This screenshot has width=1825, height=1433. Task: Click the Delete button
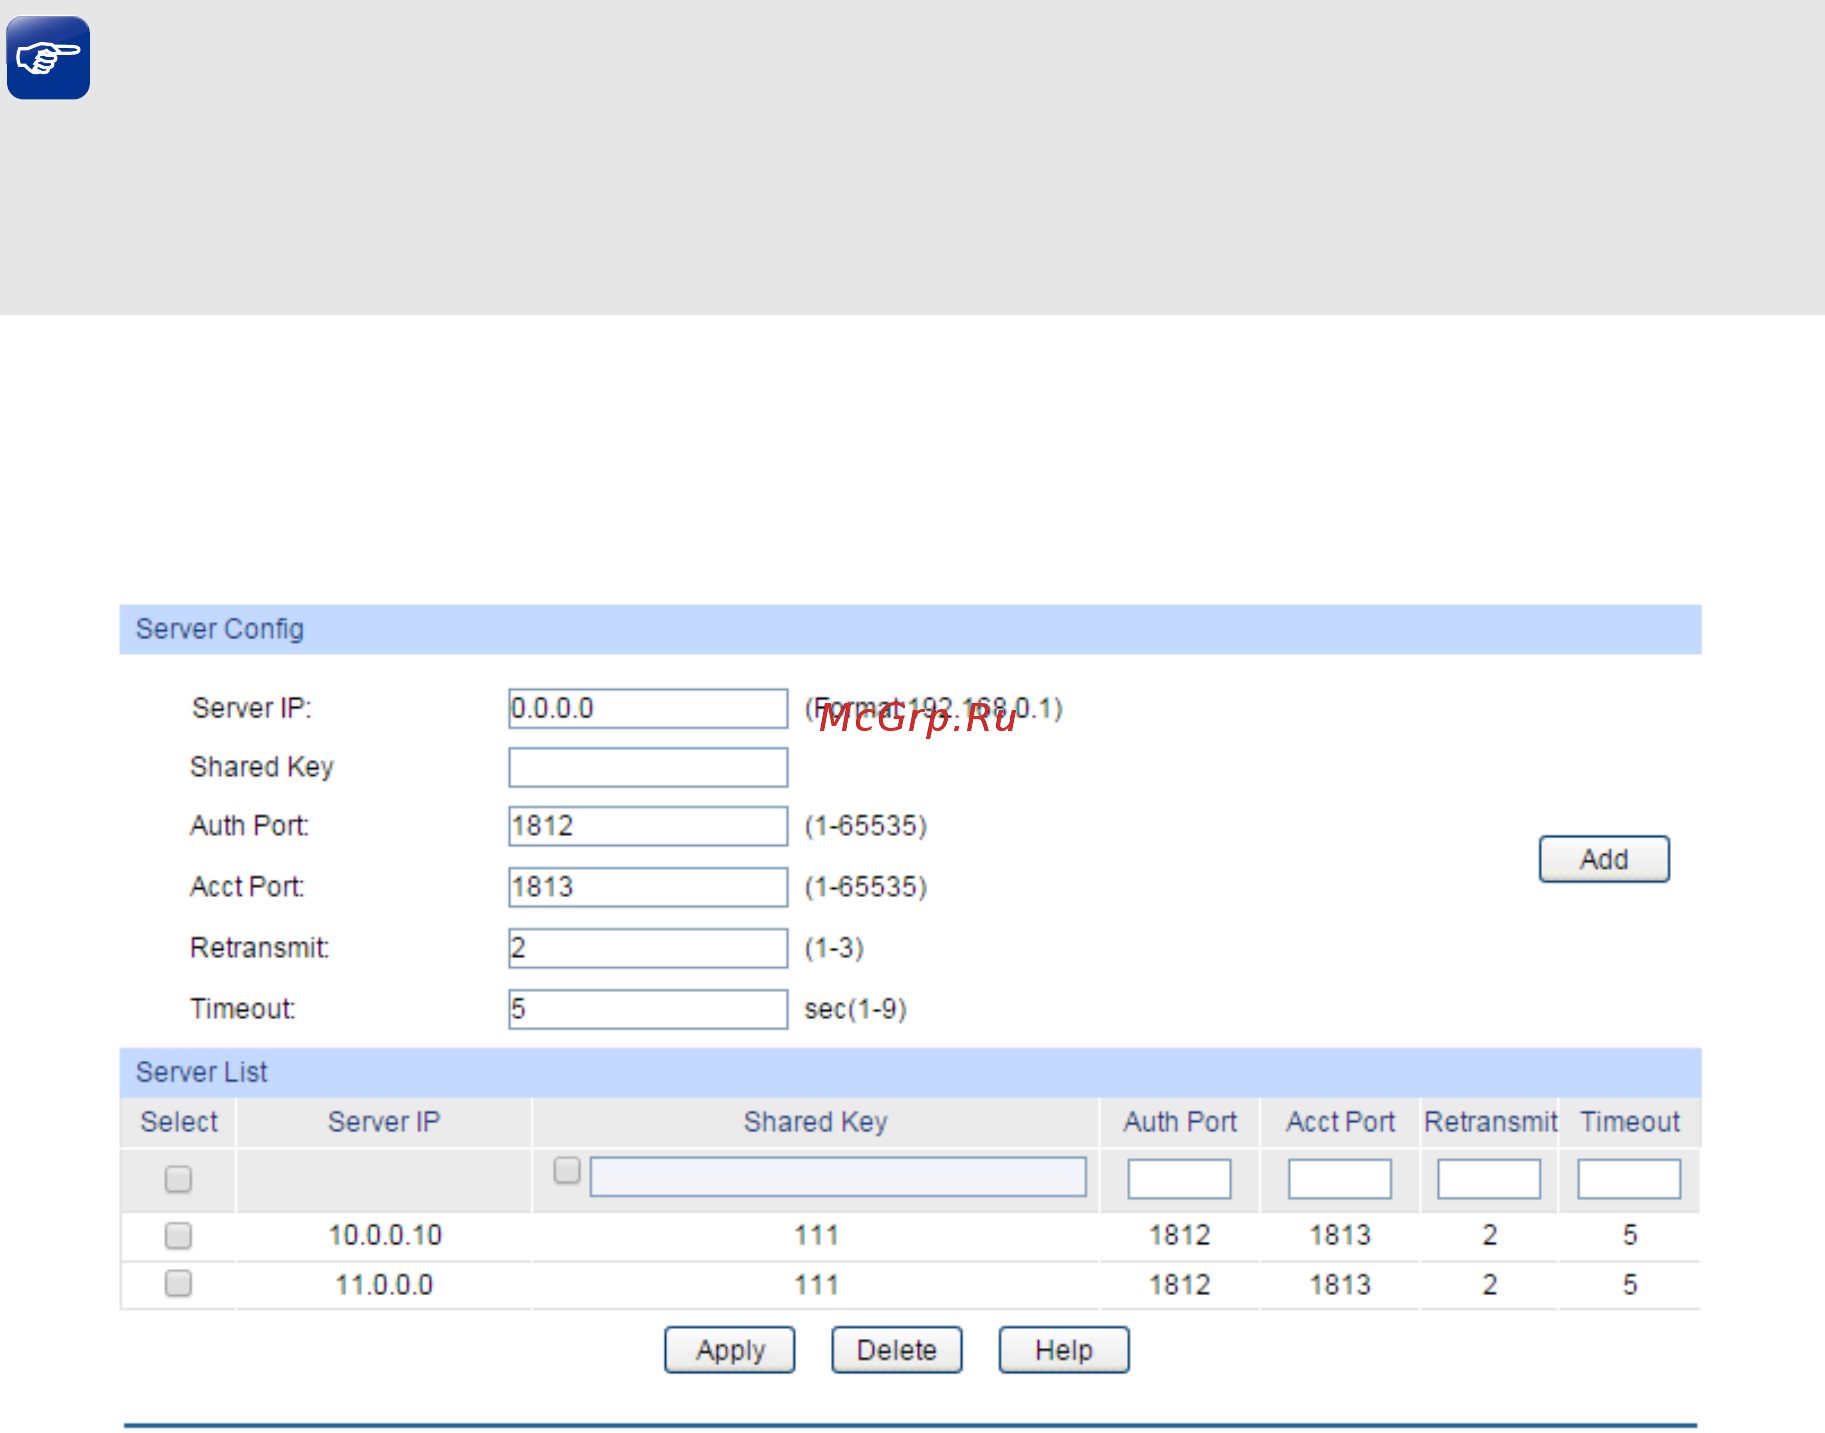(x=897, y=1350)
